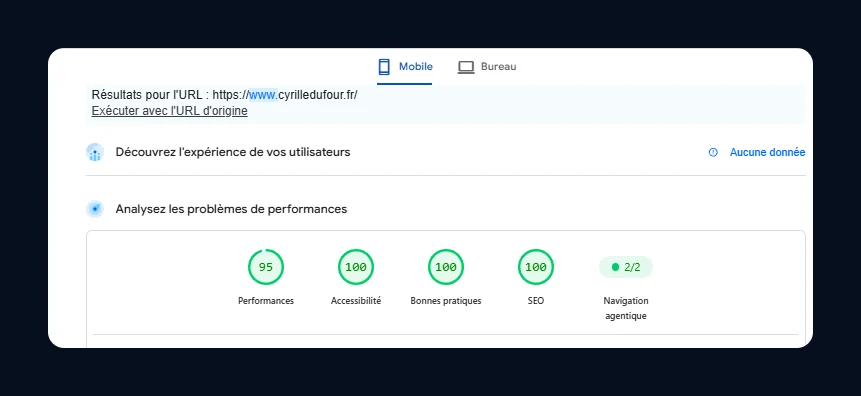Click the highlighted www in the URL
Viewport: 861px width, 396px height.
264,95
